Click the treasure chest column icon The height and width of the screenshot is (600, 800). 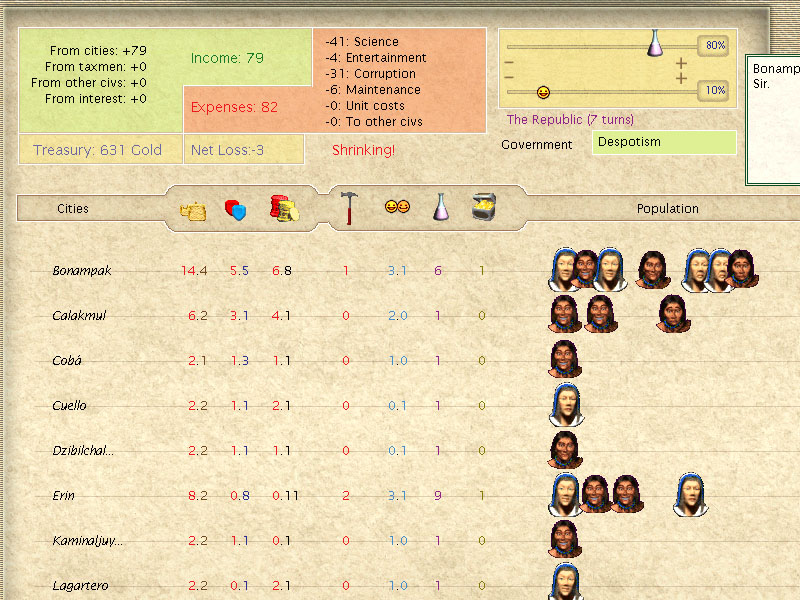click(x=484, y=207)
